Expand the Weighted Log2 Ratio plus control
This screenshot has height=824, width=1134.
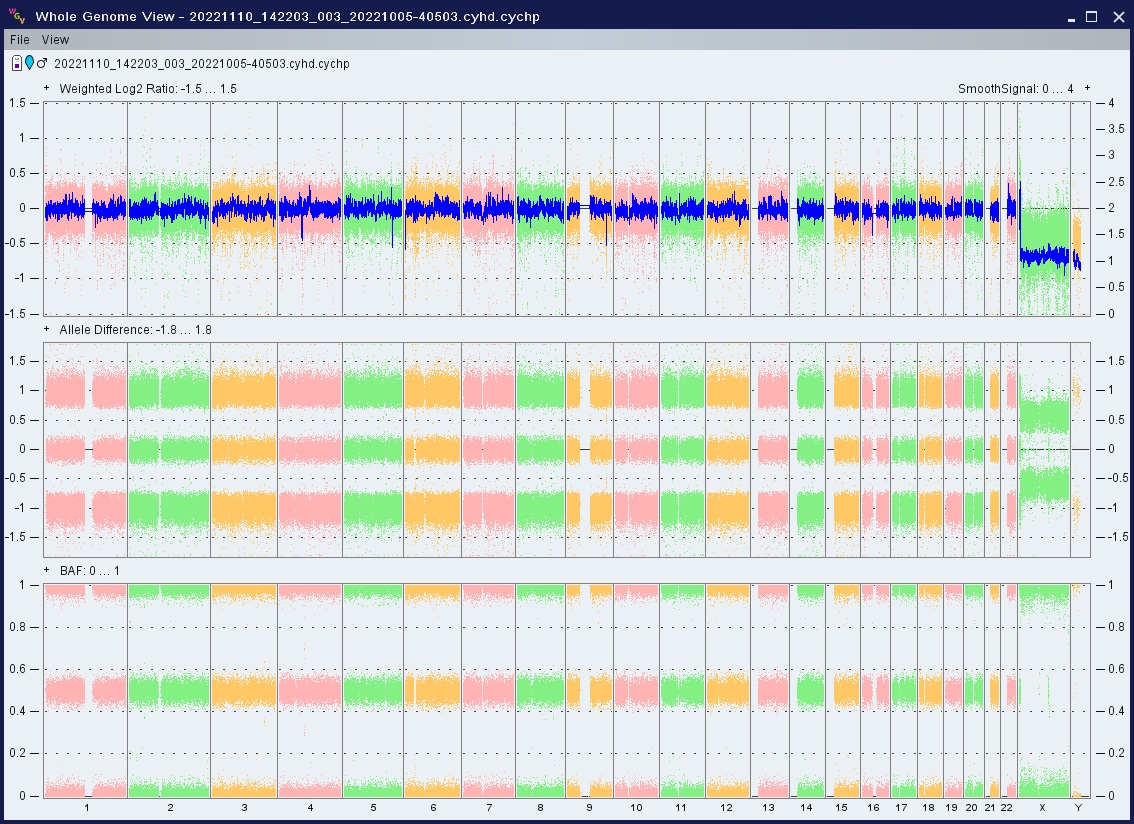pyautogui.click(x=46, y=88)
